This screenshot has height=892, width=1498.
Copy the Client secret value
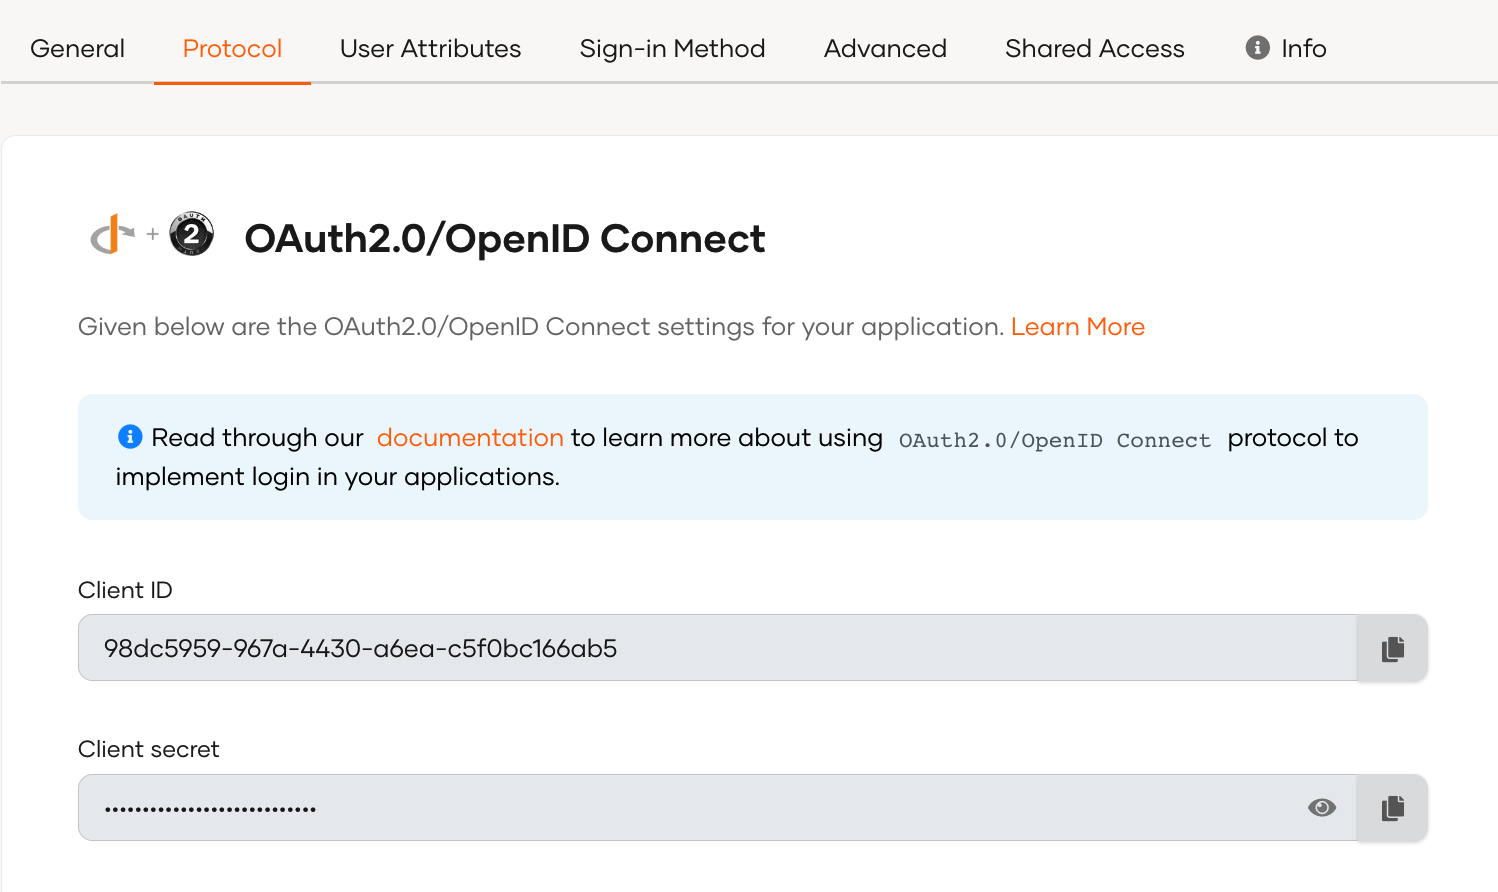pos(1392,808)
